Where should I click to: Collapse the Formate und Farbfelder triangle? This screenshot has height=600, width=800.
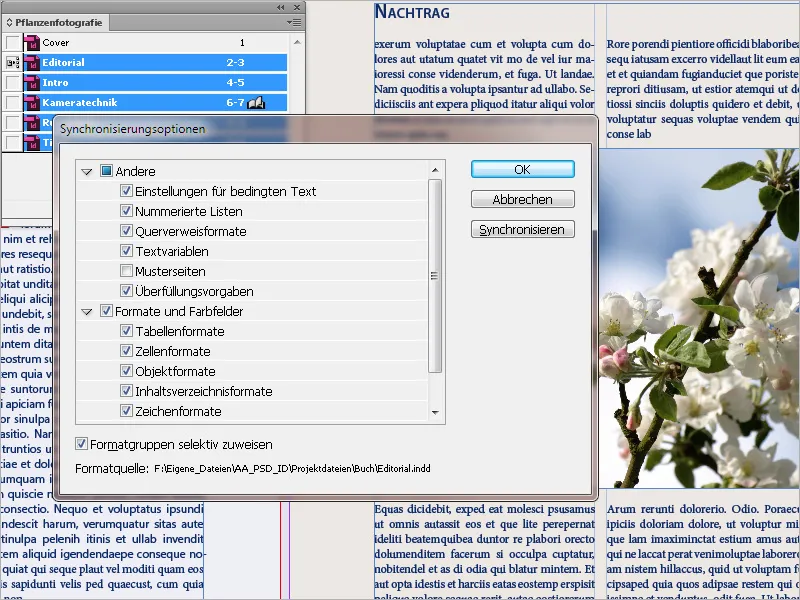pyautogui.click(x=87, y=312)
